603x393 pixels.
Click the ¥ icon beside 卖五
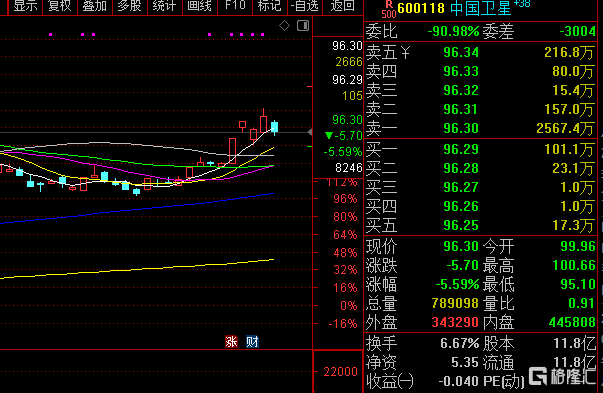tap(405, 52)
